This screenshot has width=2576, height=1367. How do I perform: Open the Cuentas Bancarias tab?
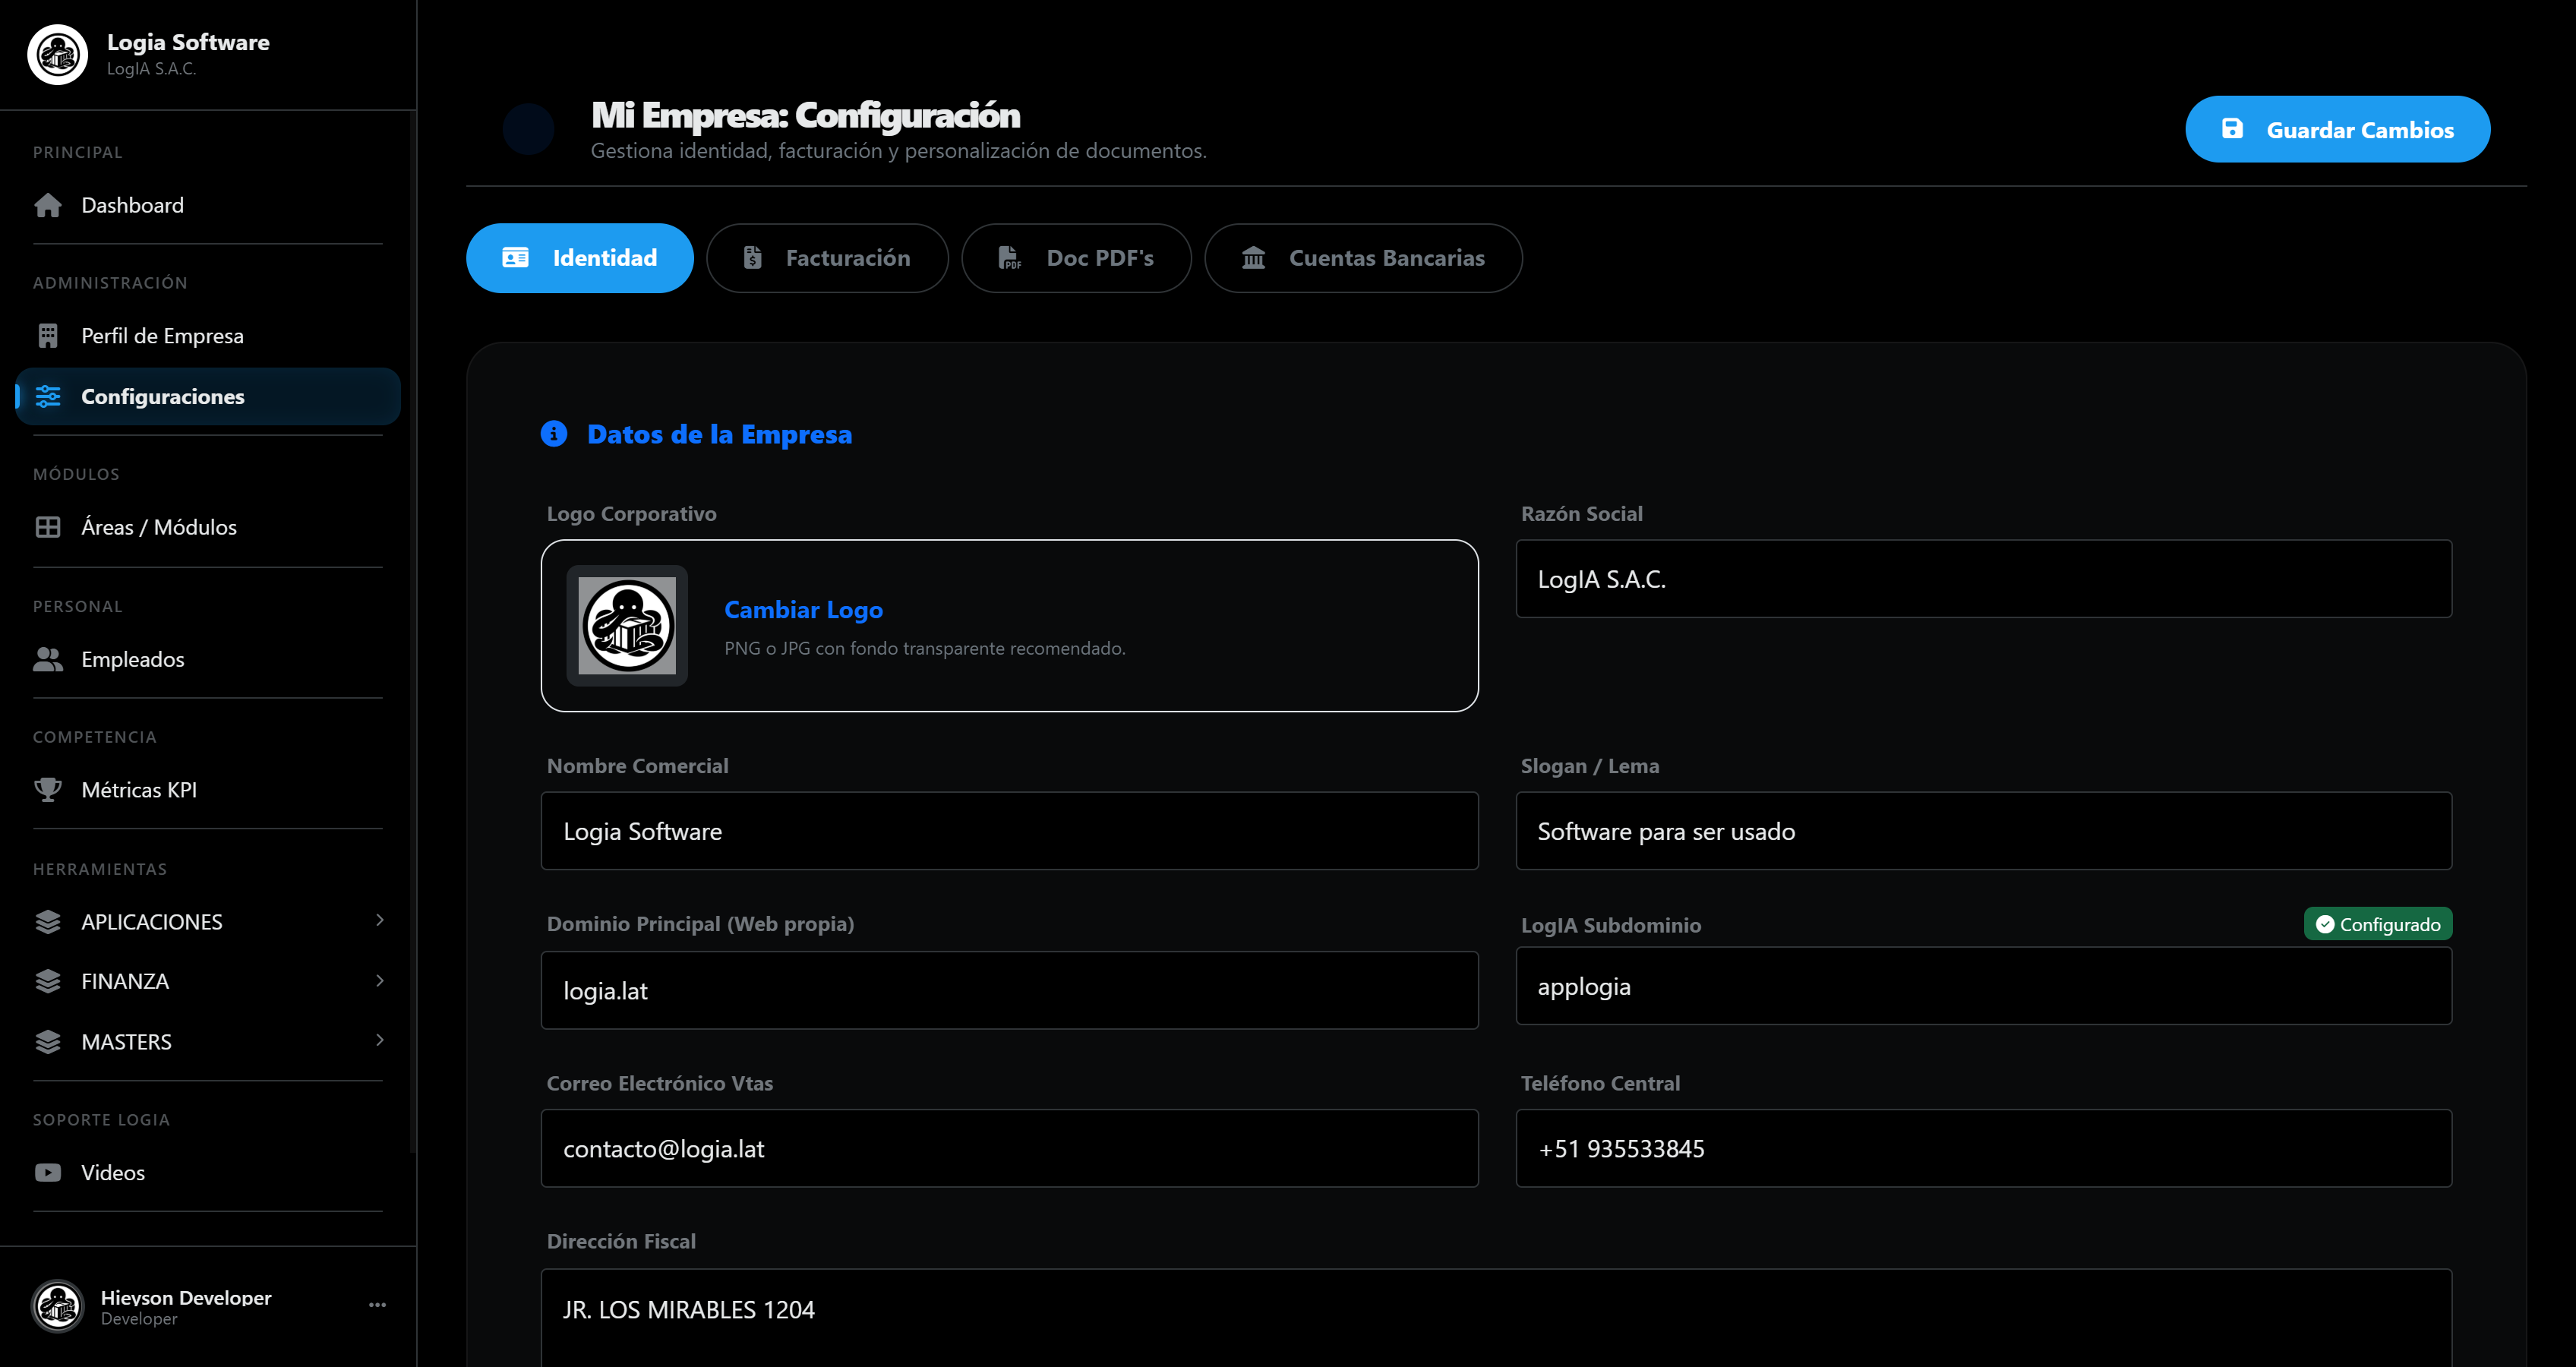(x=1363, y=258)
